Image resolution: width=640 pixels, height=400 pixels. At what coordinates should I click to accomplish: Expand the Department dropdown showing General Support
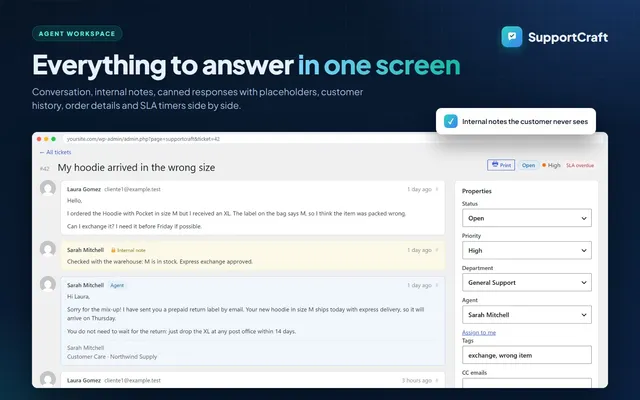pyautogui.click(x=527, y=282)
